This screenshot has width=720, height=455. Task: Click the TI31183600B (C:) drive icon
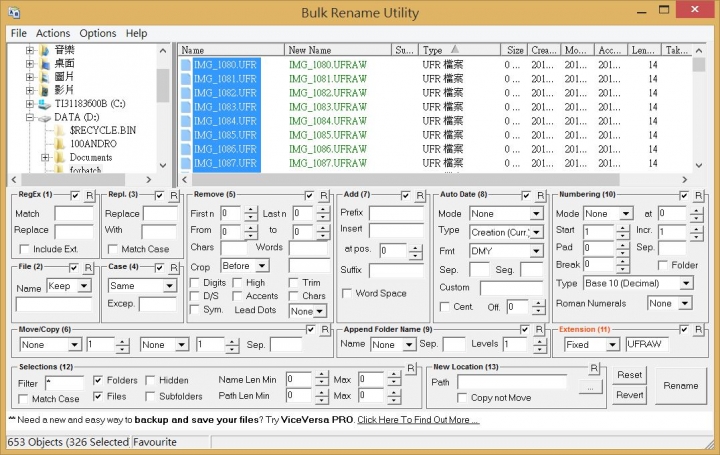coord(44,104)
